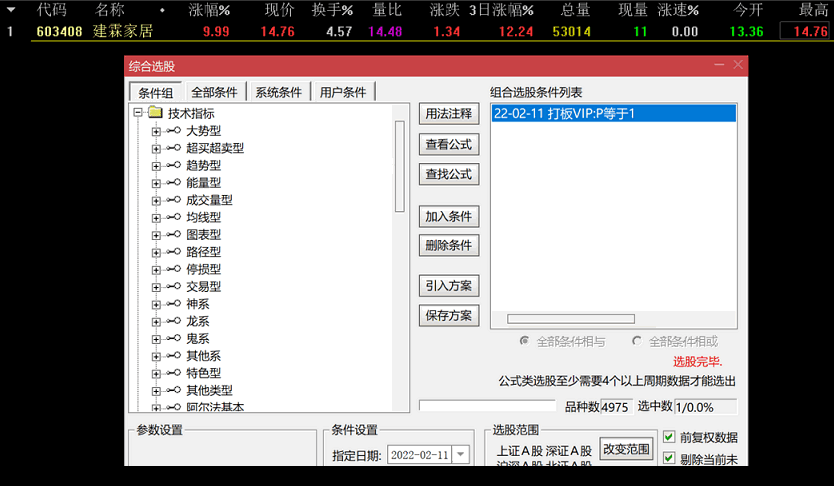Open the 指定日期 date dropdown
Viewport: 834px width, 486px height.
pos(461,455)
